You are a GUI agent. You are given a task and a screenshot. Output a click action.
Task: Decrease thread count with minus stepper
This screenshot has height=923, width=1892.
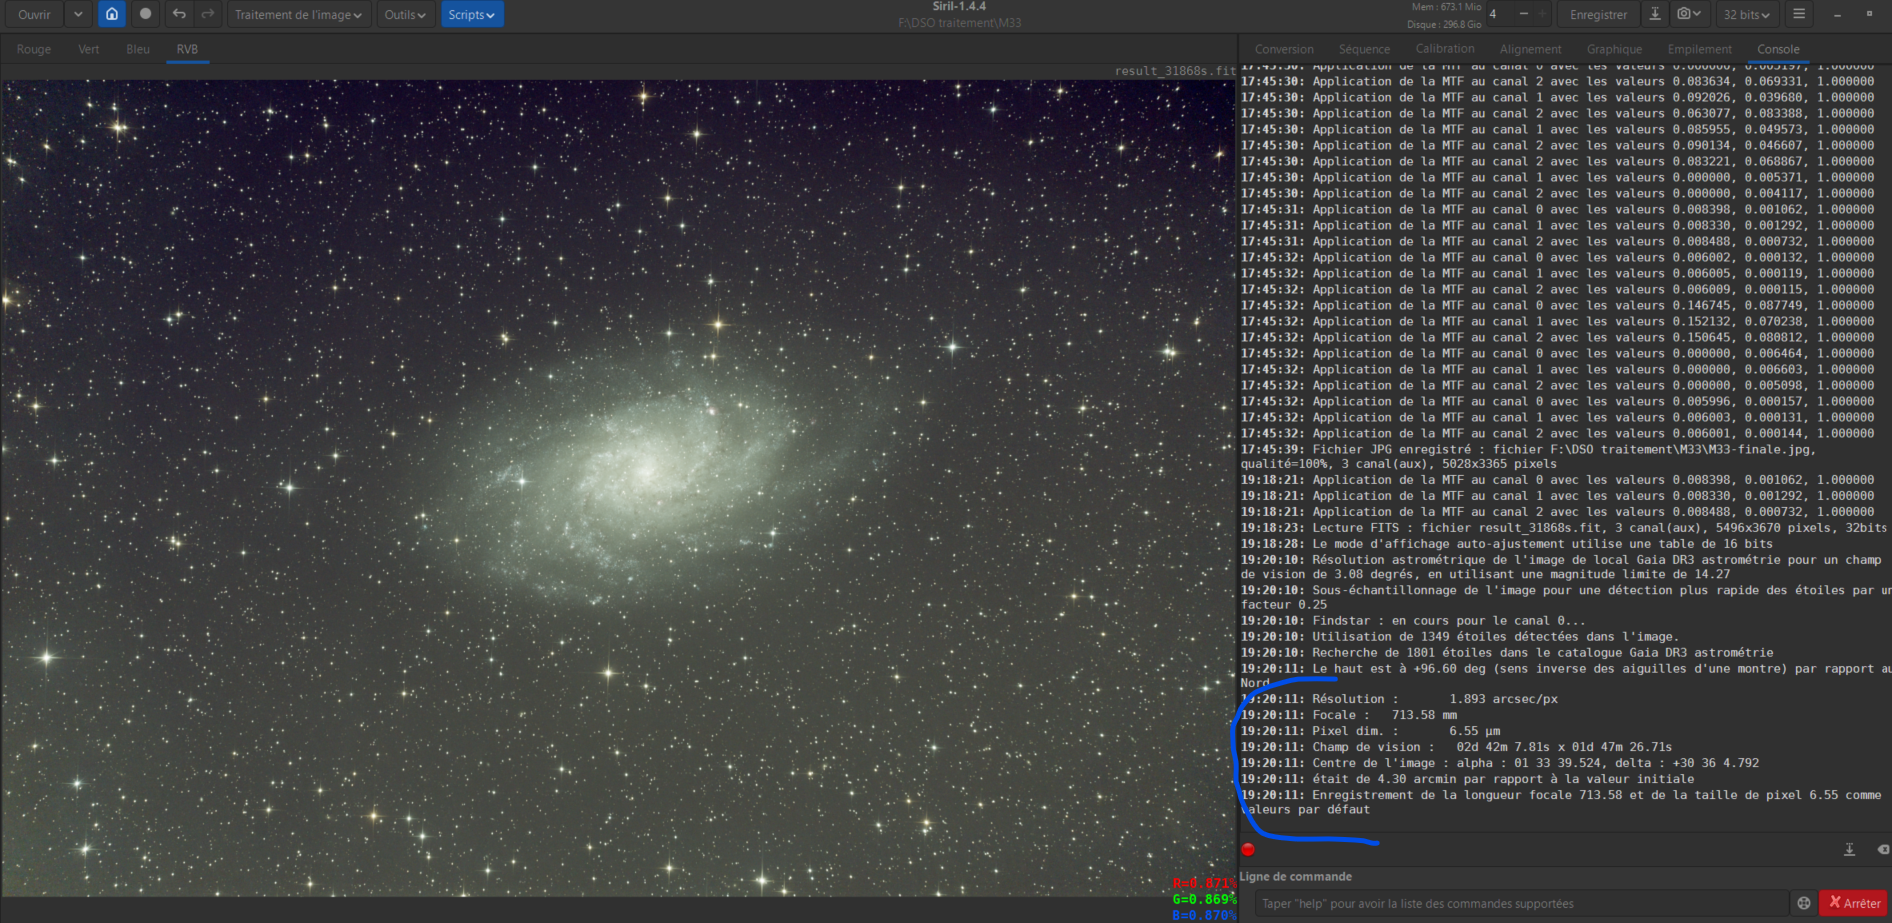point(1523,14)
